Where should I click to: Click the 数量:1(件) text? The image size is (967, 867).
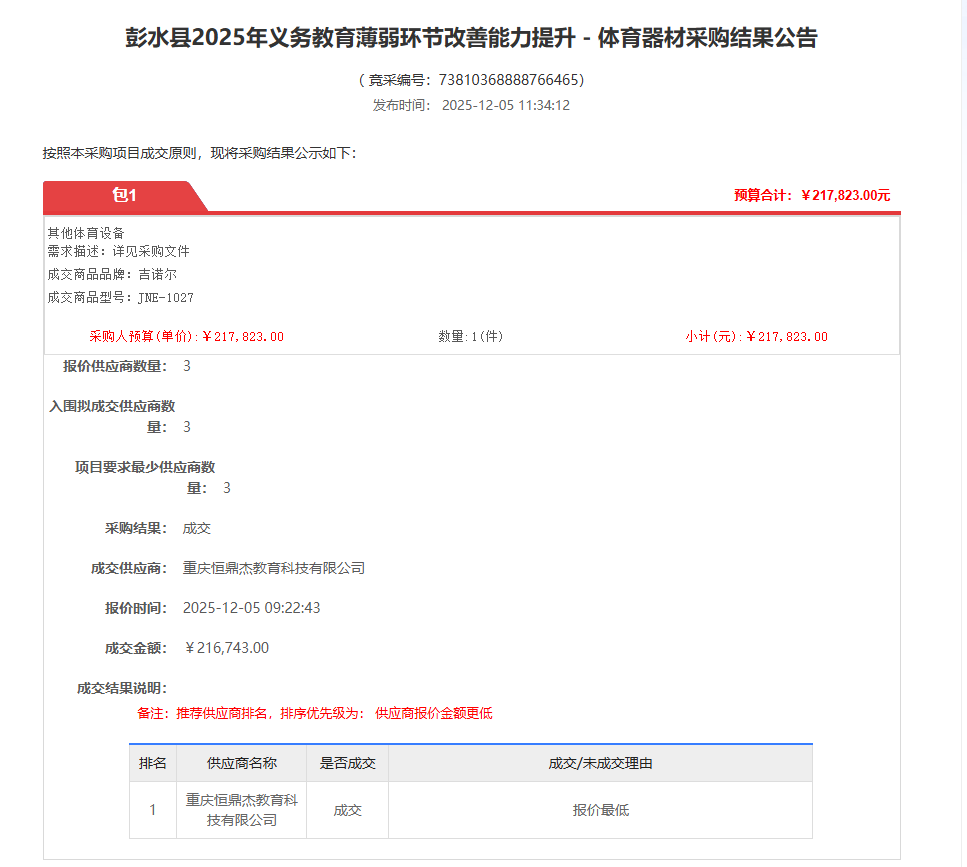[471, 337]
